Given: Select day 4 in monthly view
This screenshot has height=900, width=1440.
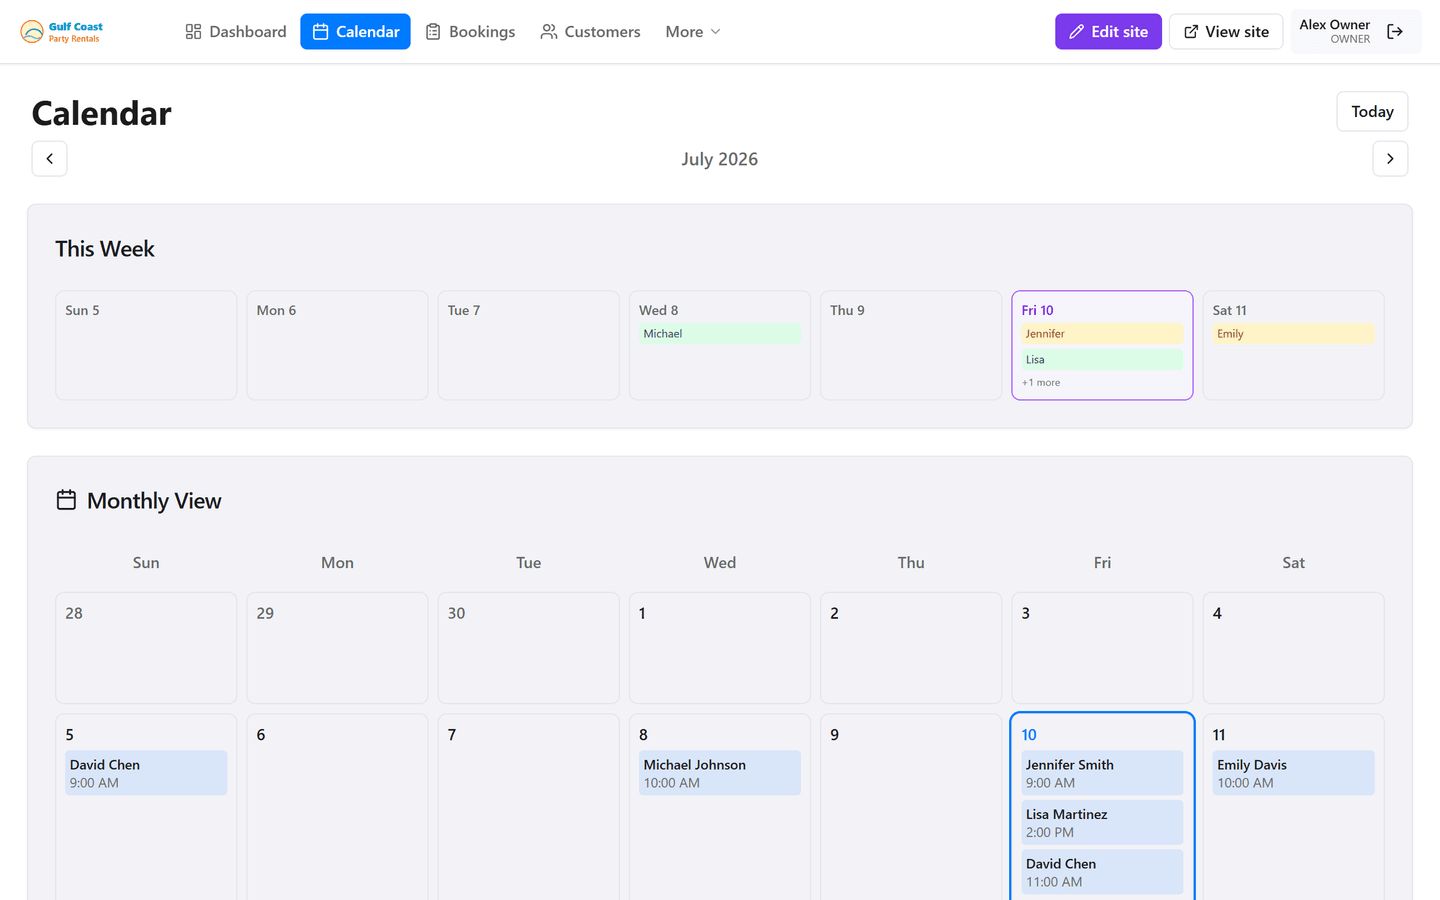Looking at the screenshot, I should tap(1293, 648).
